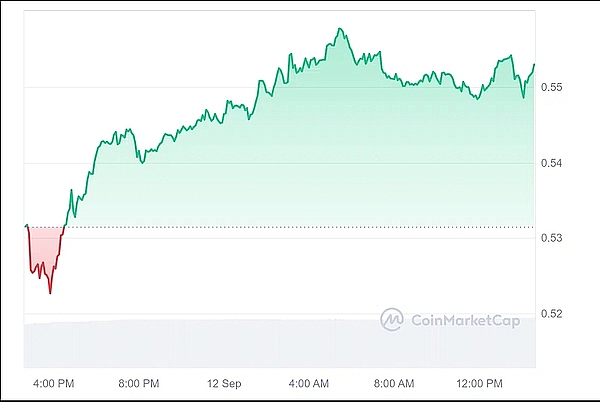The image size is (600, 402).
Task: Click the 0.55 horizontal gridline
Action: click(x=280, y=88)
